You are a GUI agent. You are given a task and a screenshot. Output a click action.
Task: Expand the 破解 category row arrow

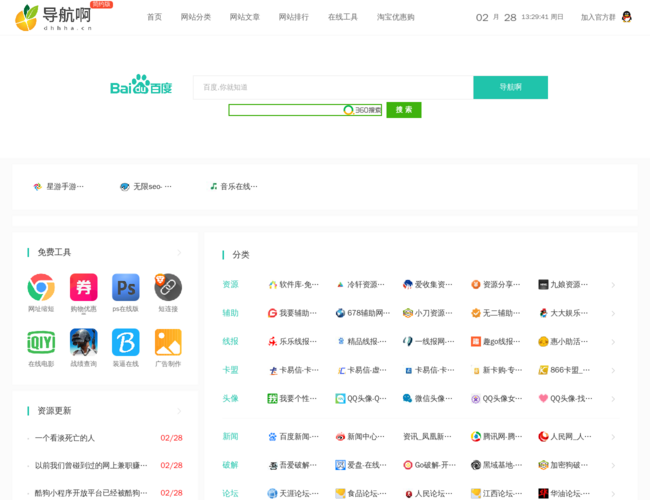(x=613, y=466)
